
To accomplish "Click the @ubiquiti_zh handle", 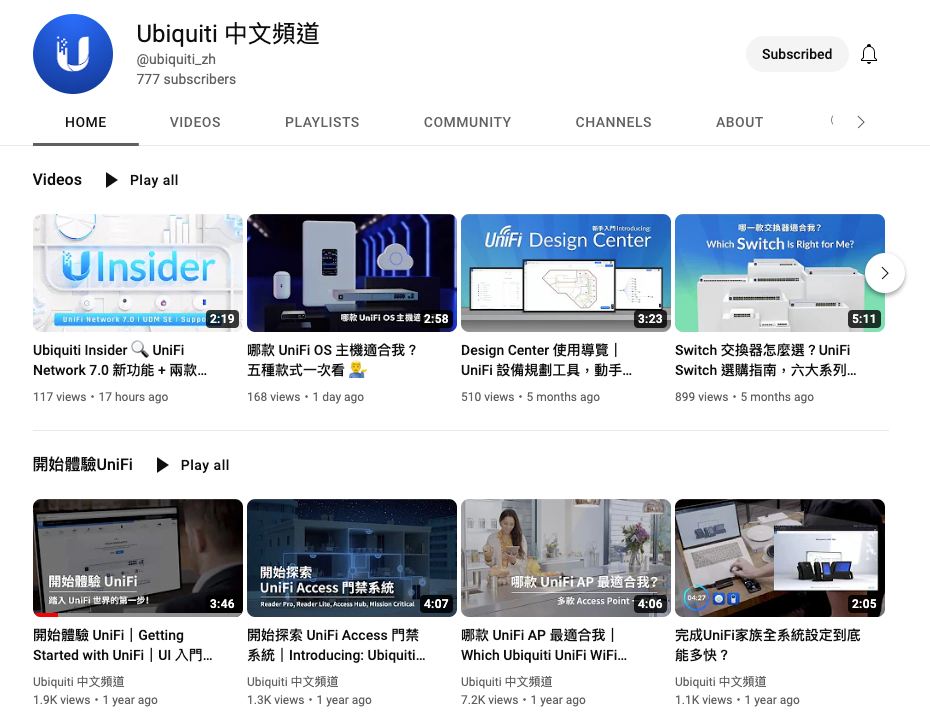I will click(176, 59).
